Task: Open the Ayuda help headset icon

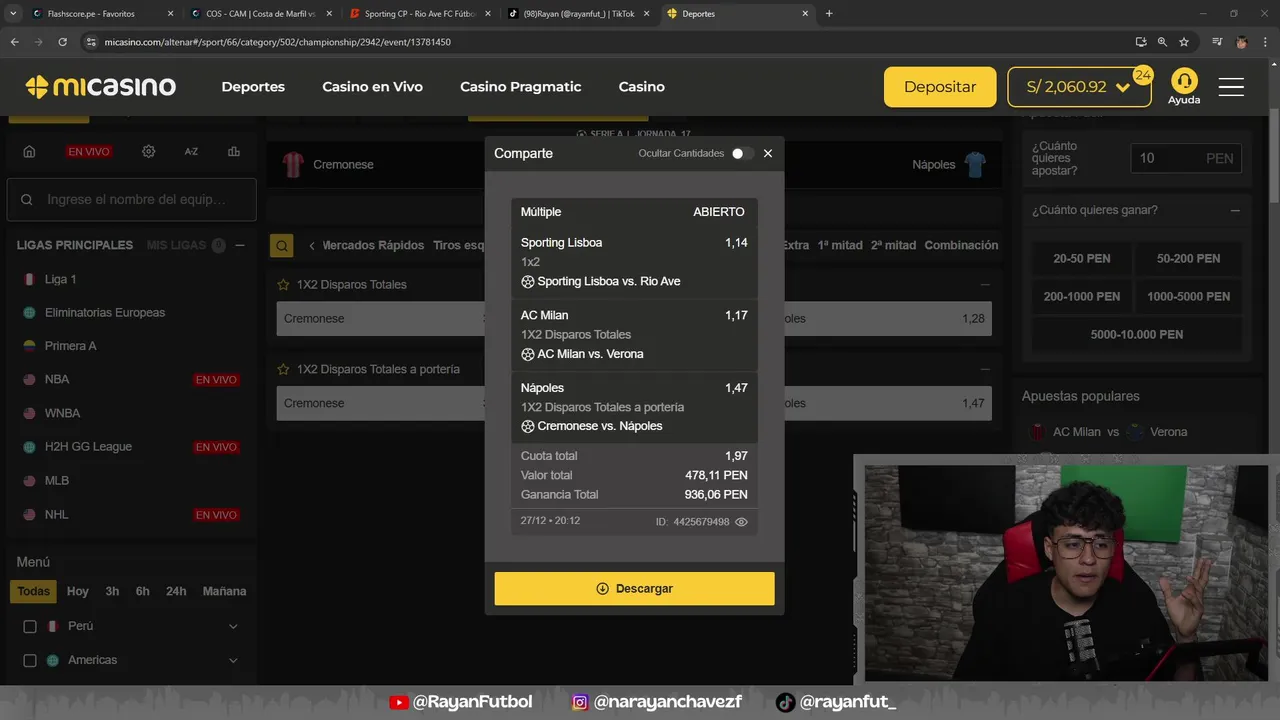Action: pyautogui.click(x=1184, y=80)
